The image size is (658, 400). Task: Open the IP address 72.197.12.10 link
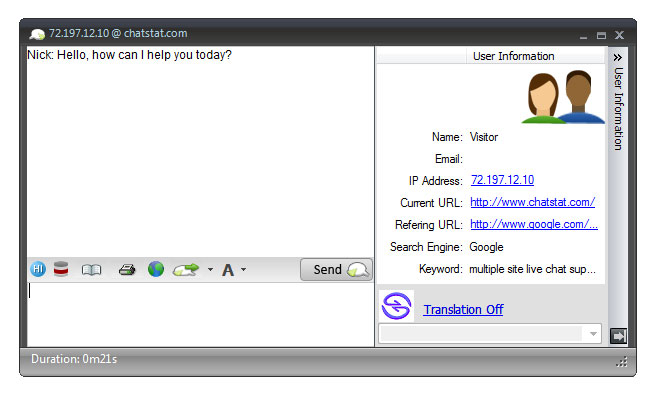[502, 180]
